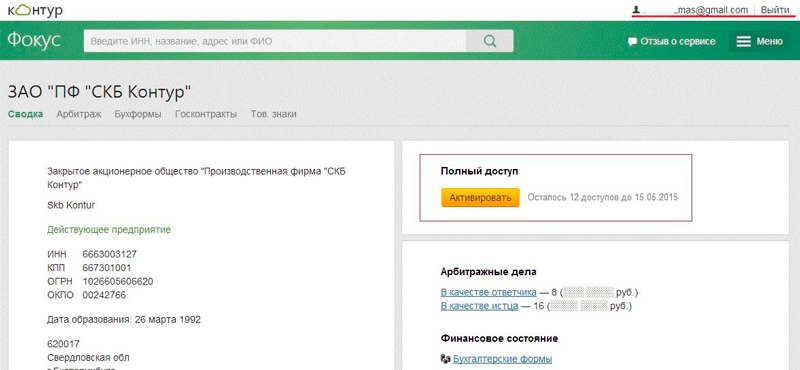
Task: Click the ИНН value 6663003127
Action: pos(109,254)
